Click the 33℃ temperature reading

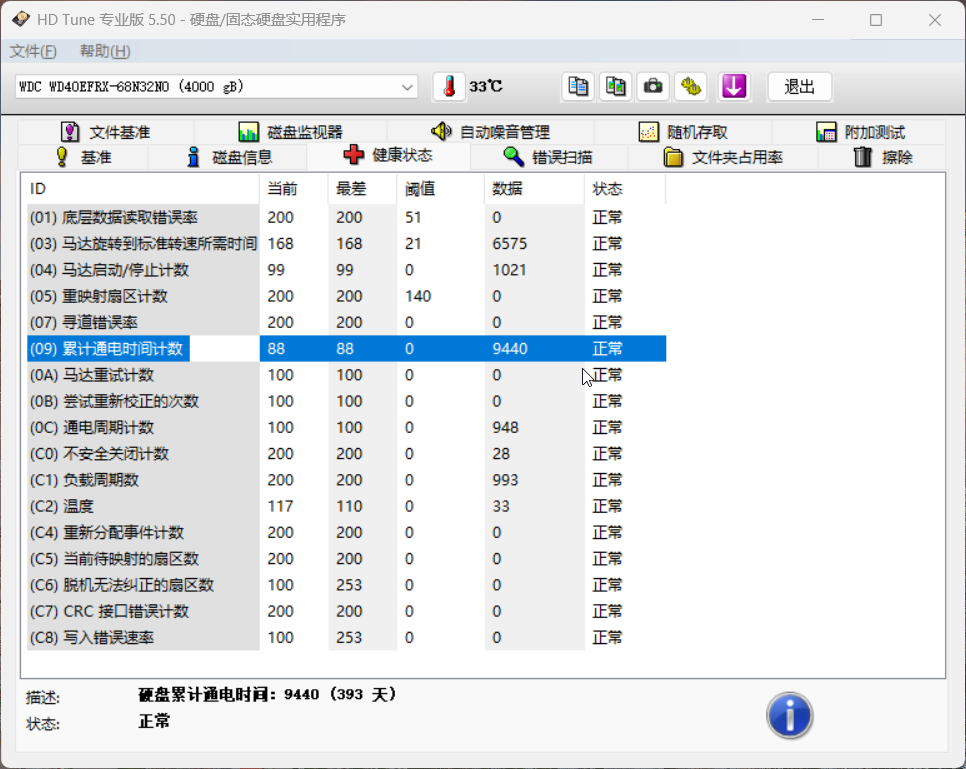(485, 86)
